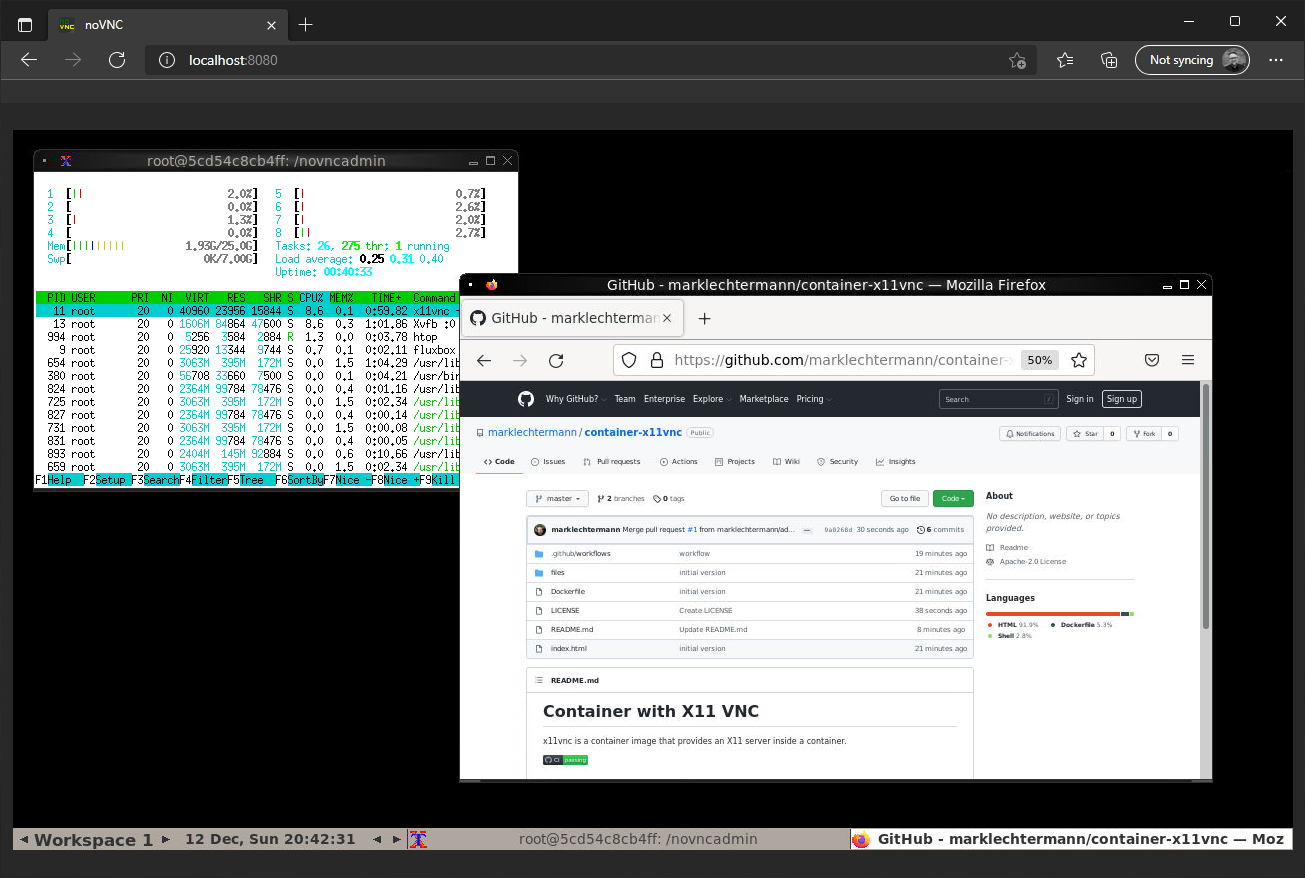Image resolution: width=1305 pixels, height=878 pixels.
Task: Click F6 SortBy in htop footer
Action: (x=300, y=480)
